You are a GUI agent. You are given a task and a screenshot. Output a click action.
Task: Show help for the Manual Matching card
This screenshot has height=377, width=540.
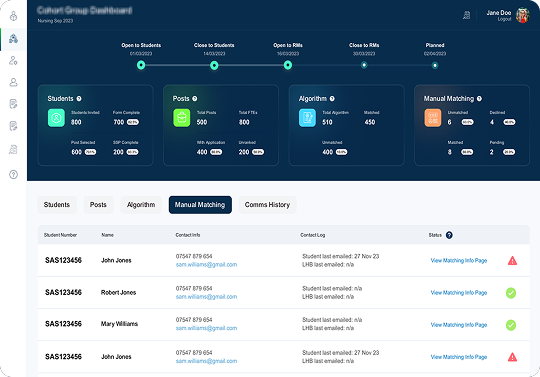point(479,99)
